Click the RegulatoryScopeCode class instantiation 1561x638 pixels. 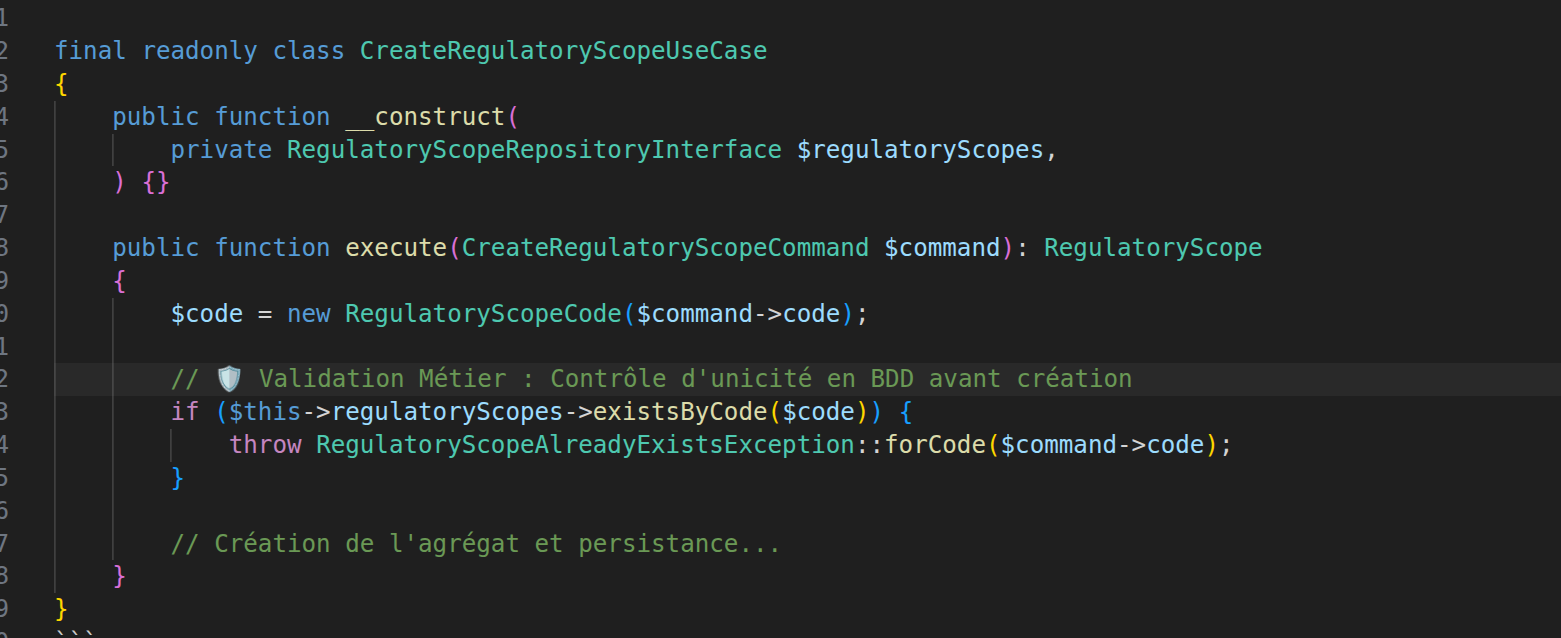click(x=483, y=314)
